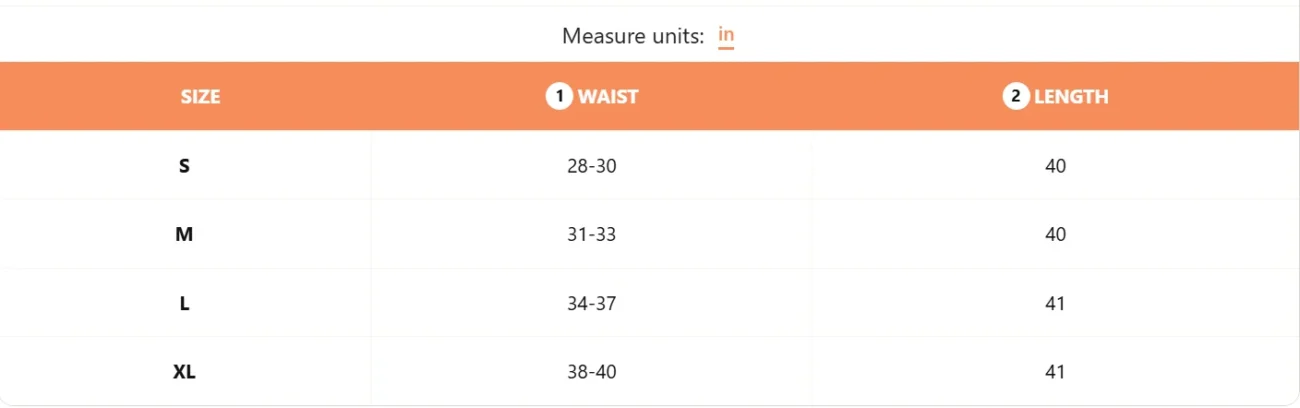Click the length value 40 for size M
Viewport: 1300px width, 408px height.
[1055, 235]
